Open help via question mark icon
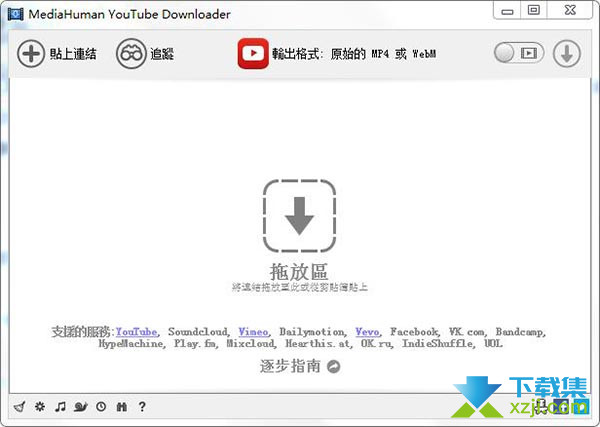600x427 pixels. pos(142,406)
